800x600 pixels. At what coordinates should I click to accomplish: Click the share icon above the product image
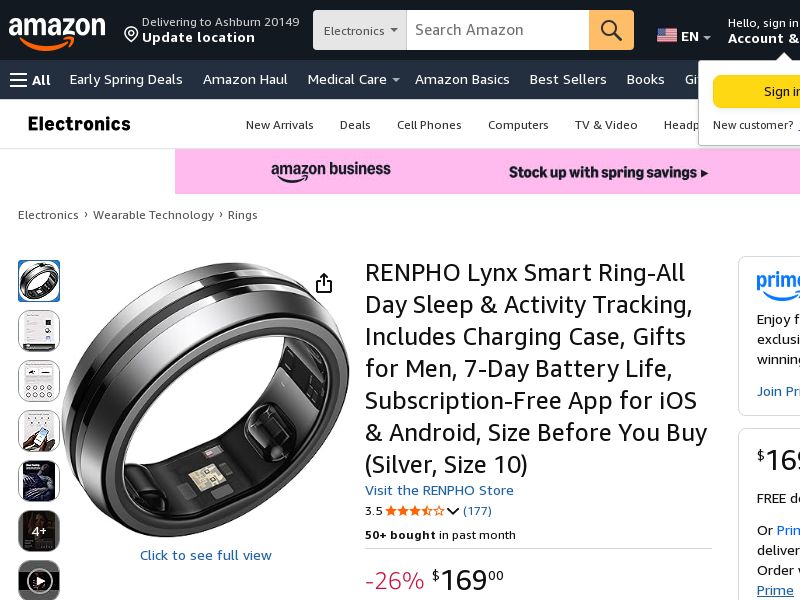[324, 283]
